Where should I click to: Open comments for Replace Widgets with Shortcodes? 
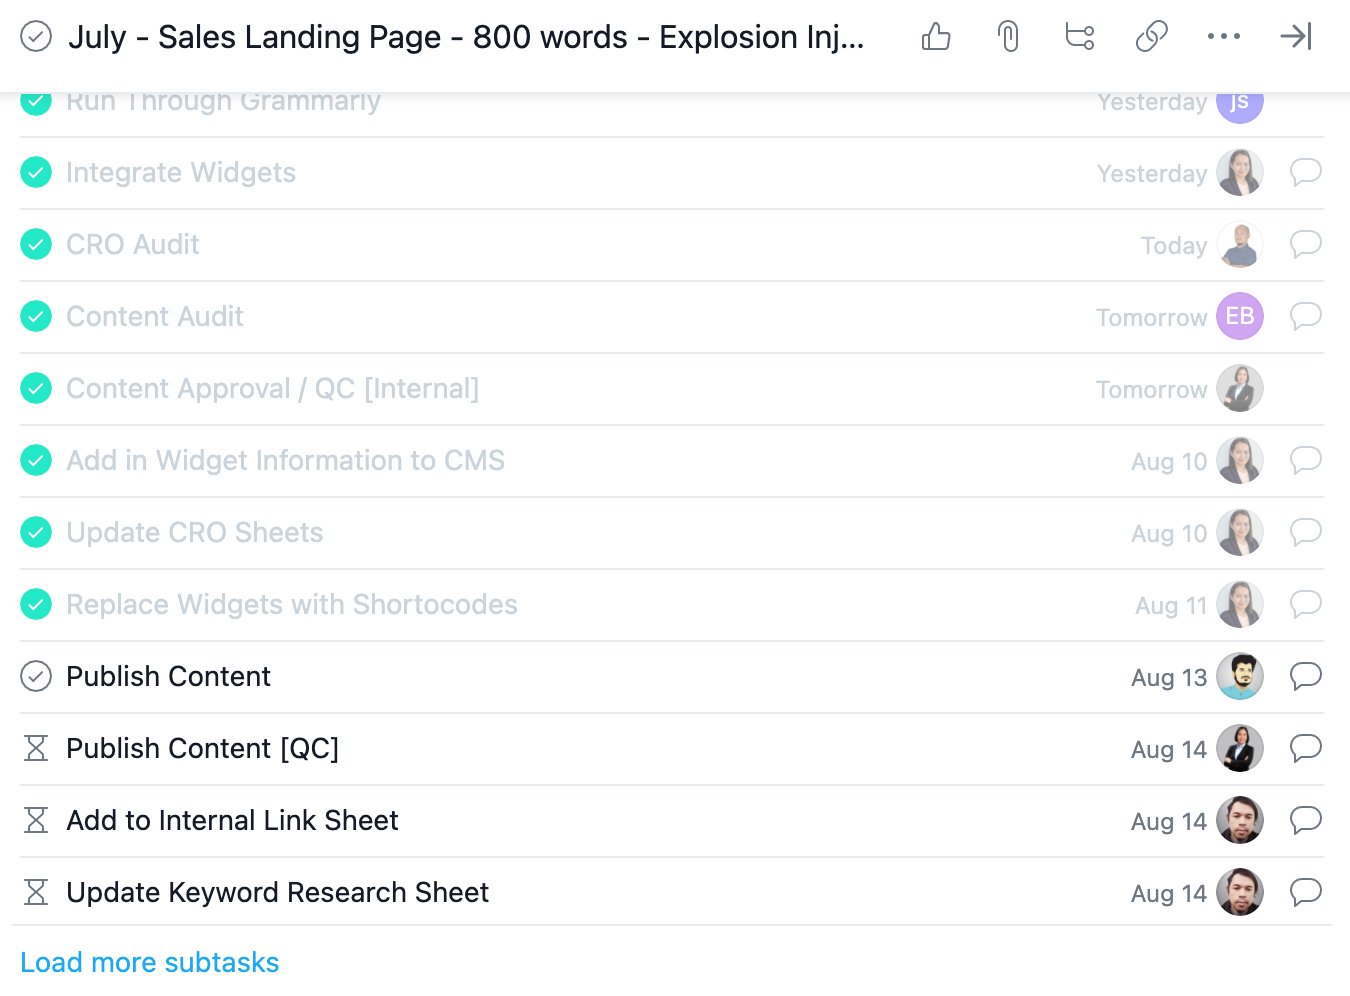click(x=1306, y=605)
